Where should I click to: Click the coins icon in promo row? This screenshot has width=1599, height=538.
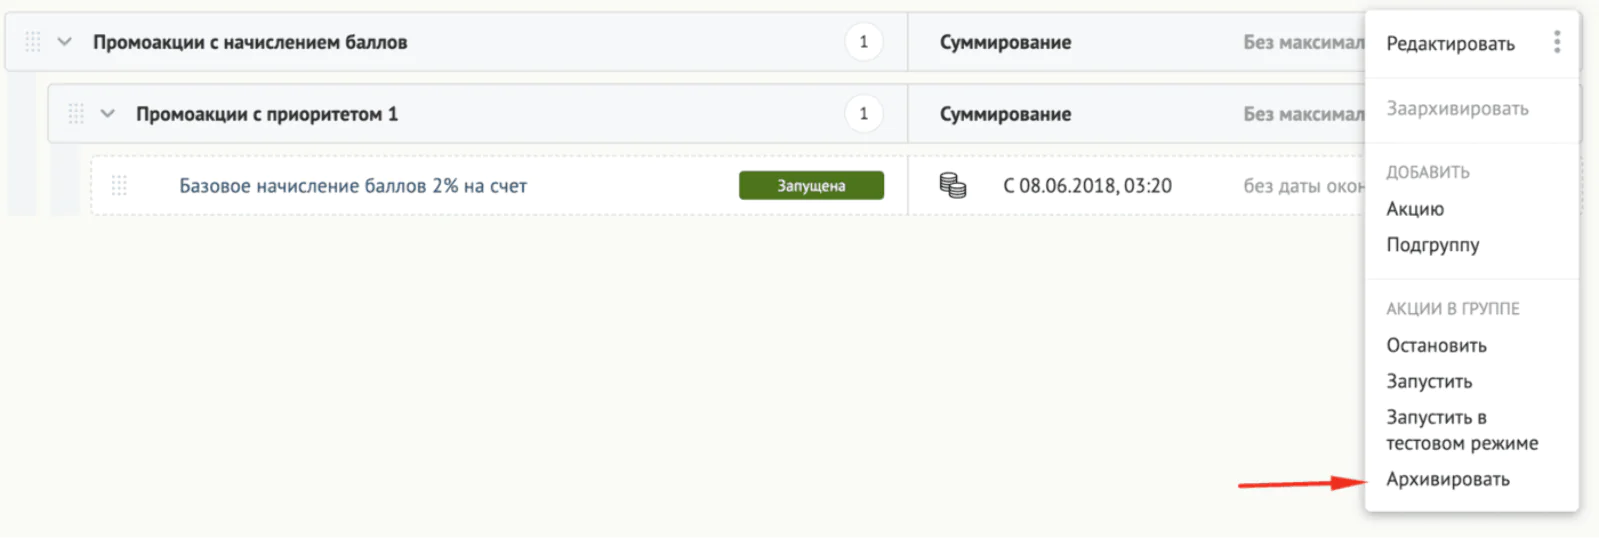pyautogui.click(x=952, y=185)
